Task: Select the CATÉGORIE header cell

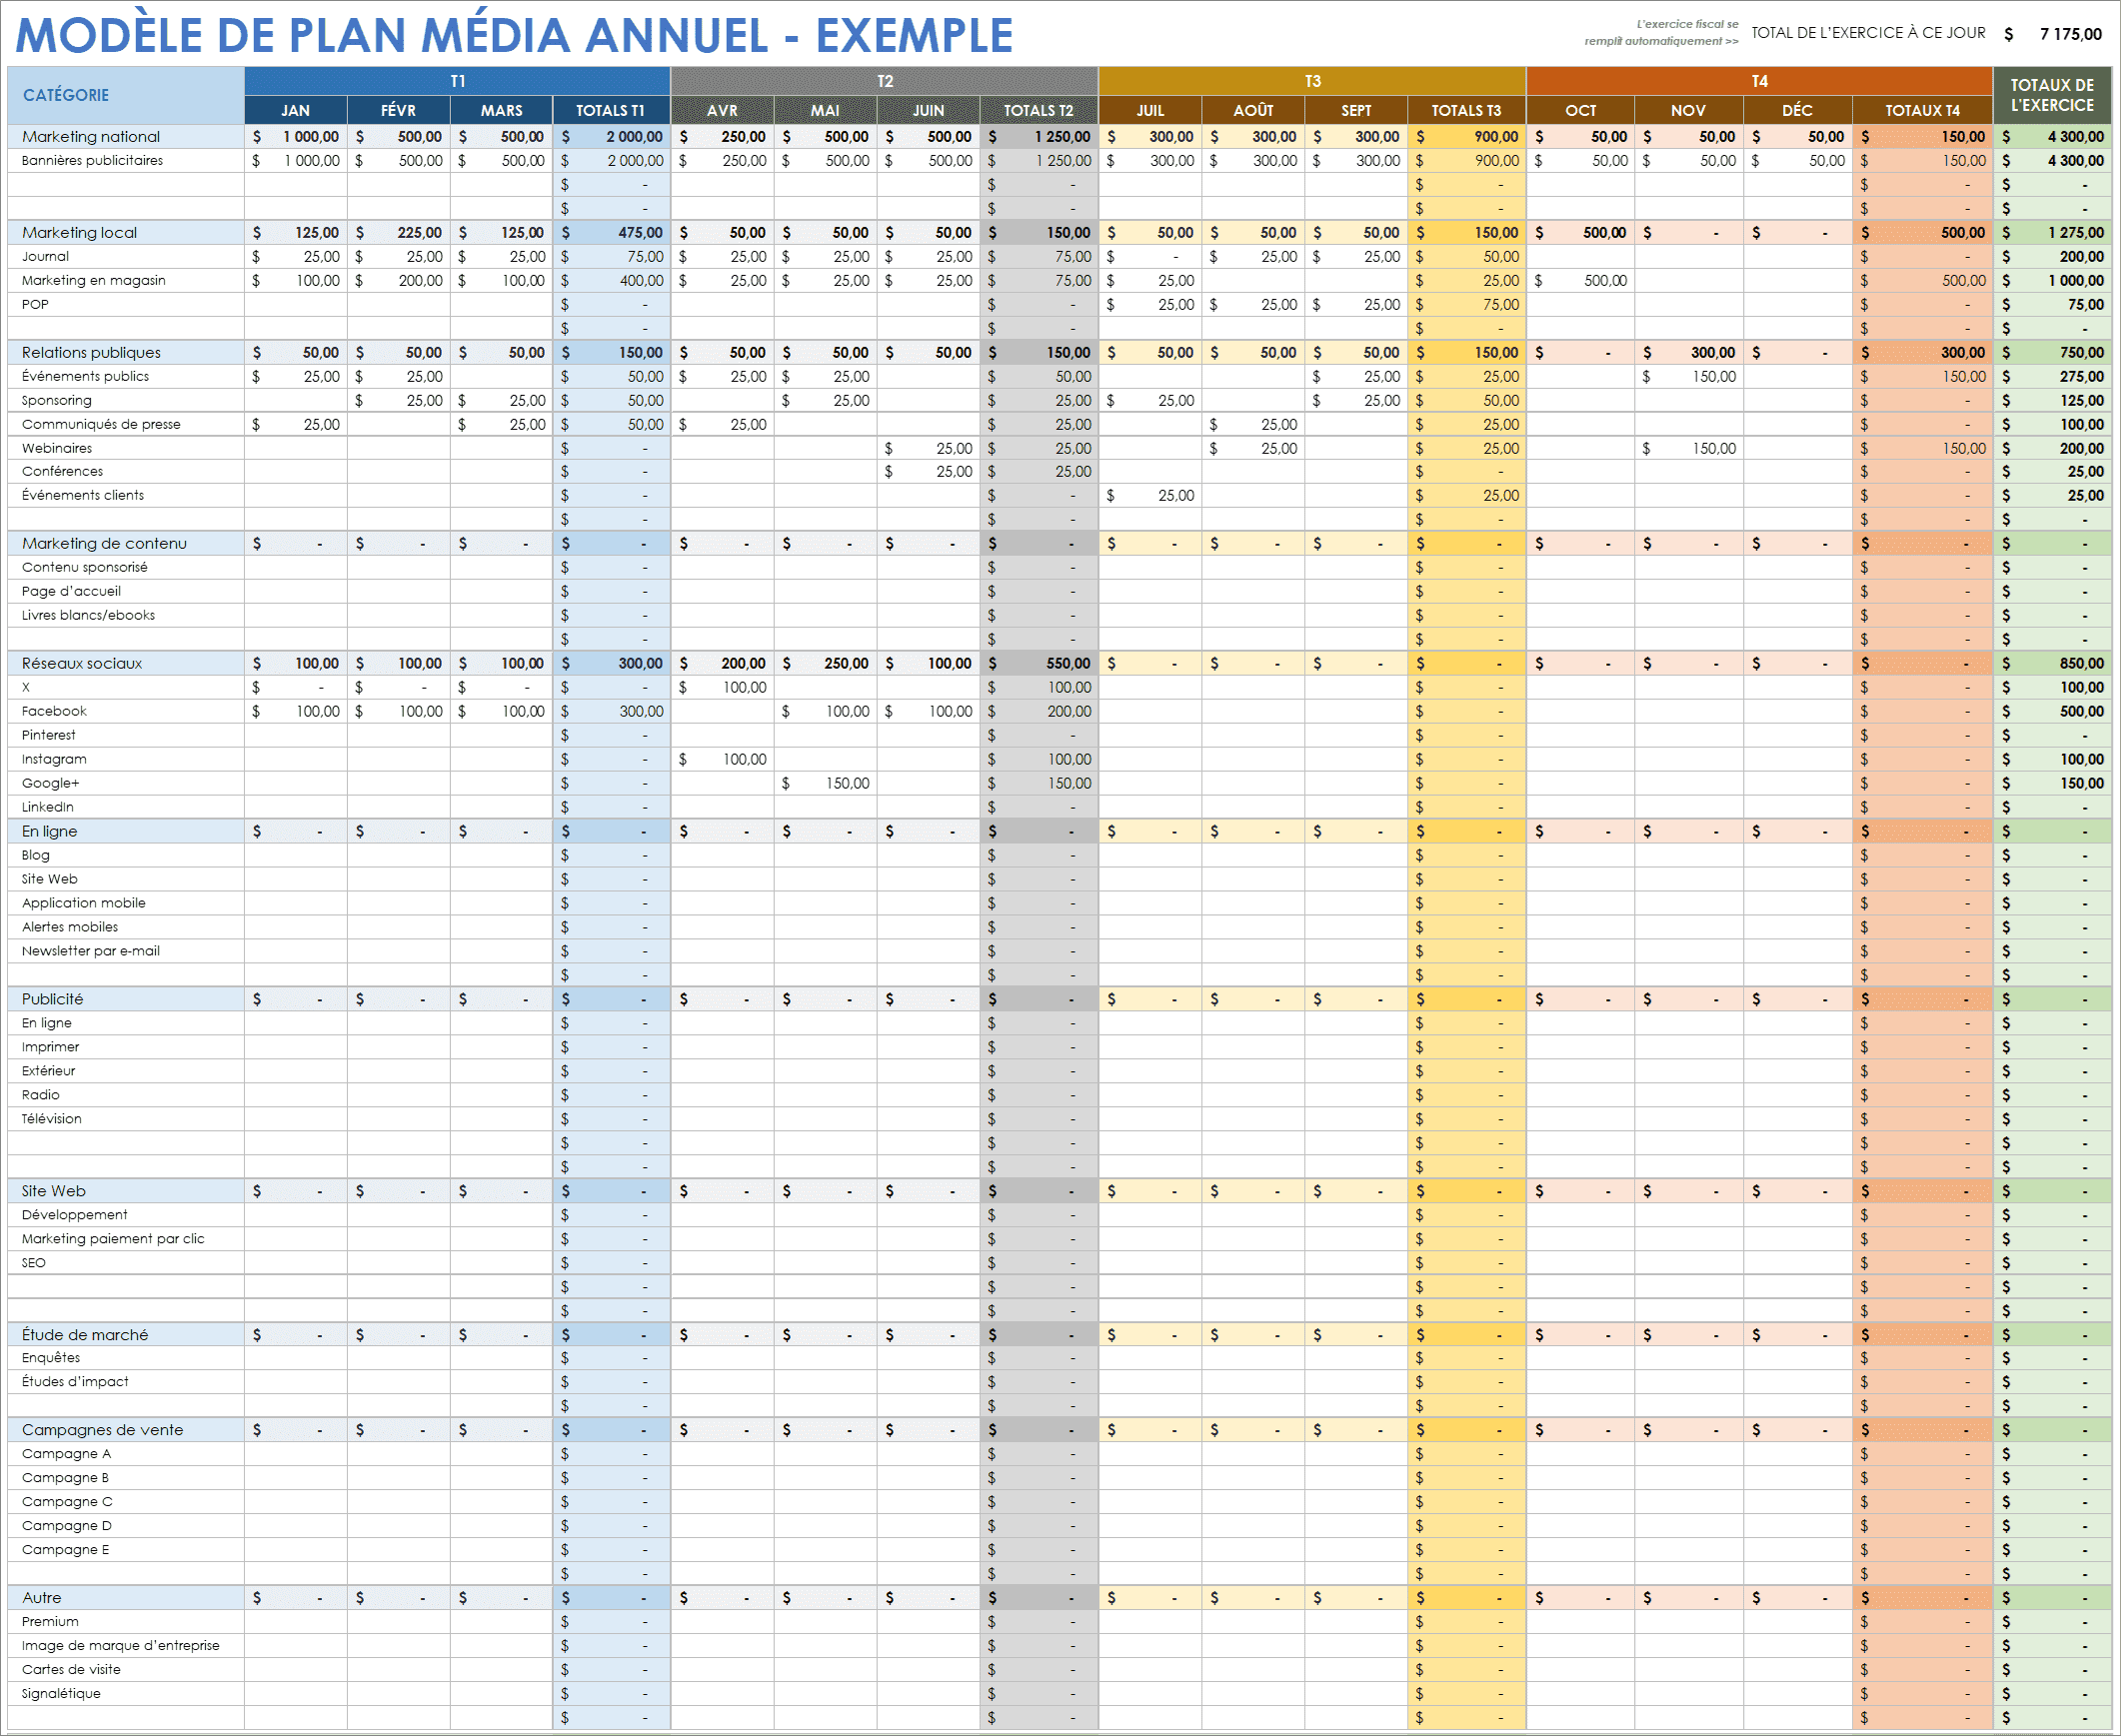Action: (126, 95)
